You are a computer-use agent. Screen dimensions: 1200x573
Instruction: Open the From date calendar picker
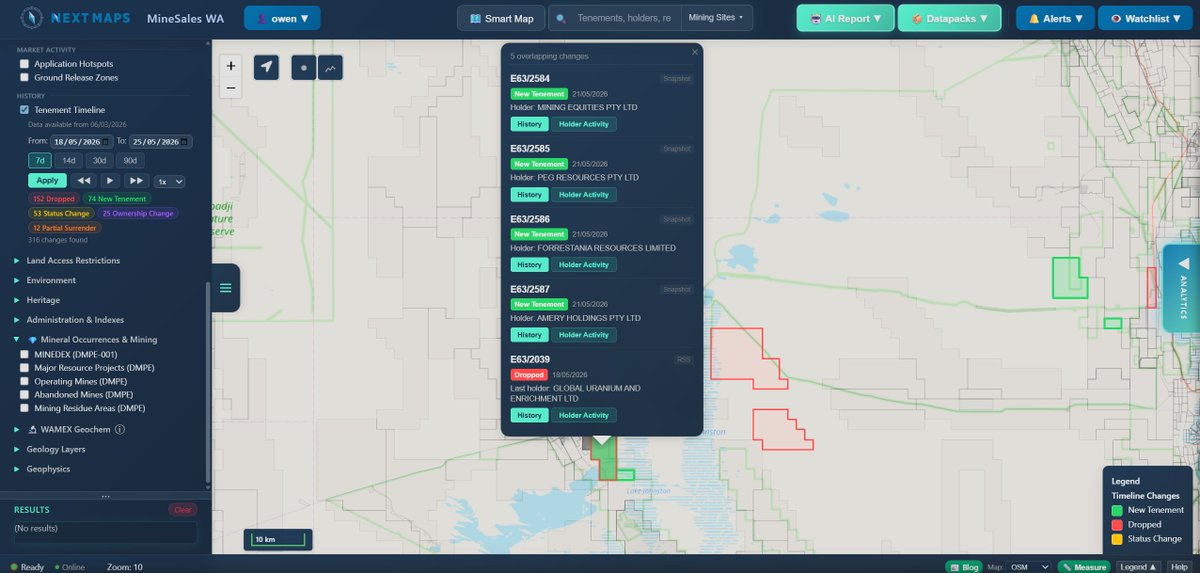[106, 142]
